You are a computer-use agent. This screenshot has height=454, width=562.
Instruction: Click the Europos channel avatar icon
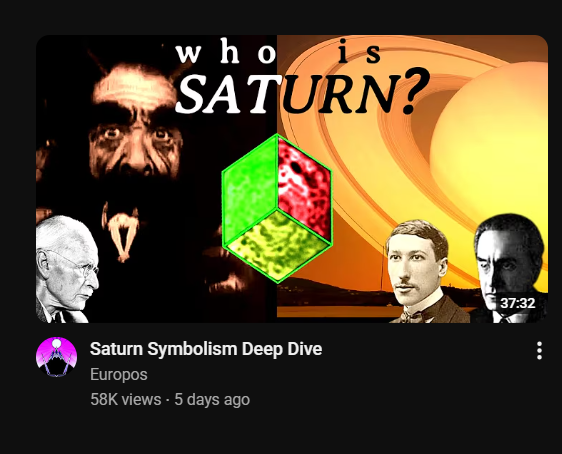pyautogui.click(x=56, y=357)
